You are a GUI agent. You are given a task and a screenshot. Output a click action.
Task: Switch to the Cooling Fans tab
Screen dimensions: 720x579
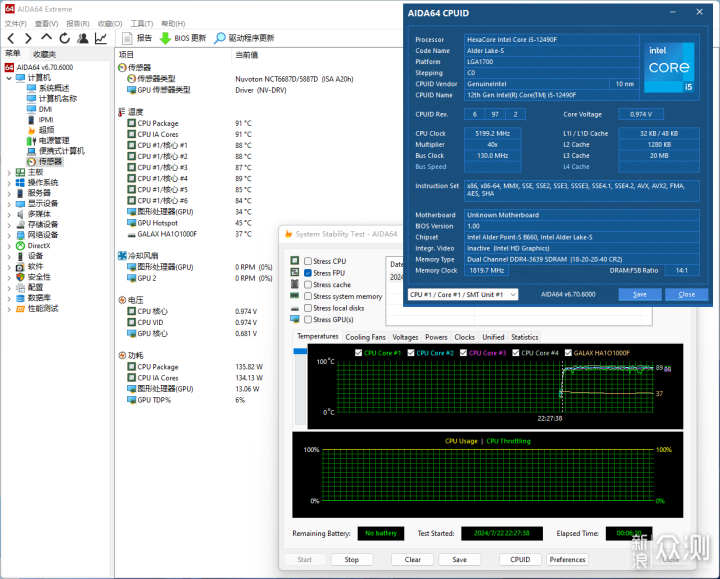pyautogui.click(x=366, y=337)
